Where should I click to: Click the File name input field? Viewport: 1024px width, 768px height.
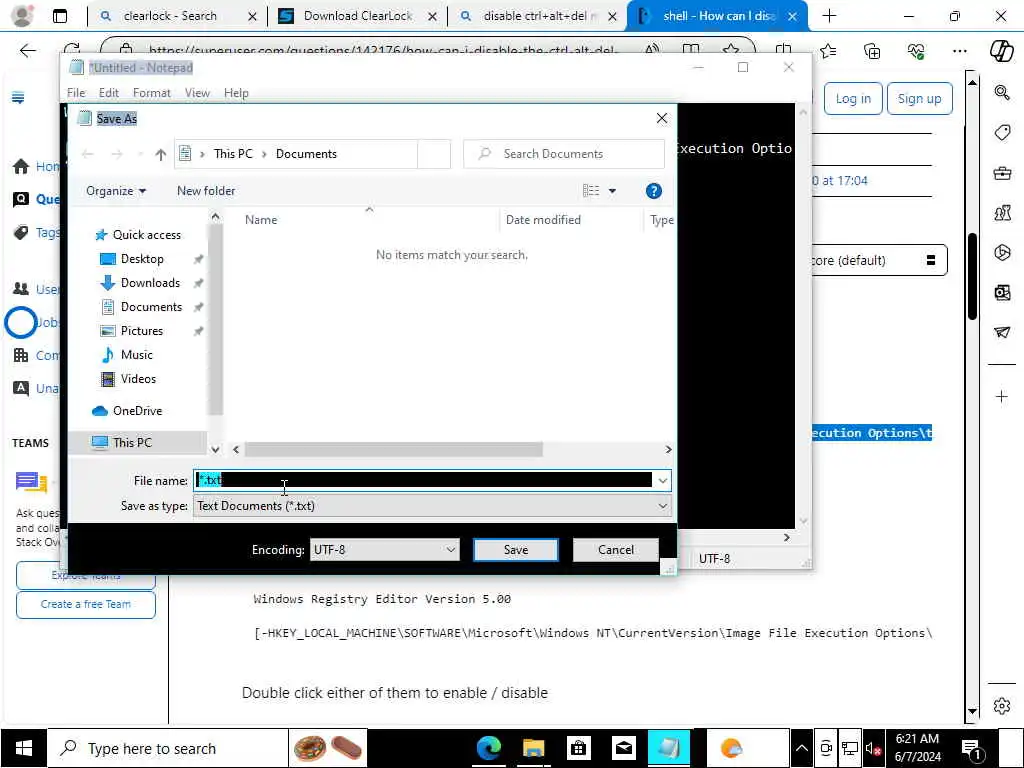coord(423,481)
